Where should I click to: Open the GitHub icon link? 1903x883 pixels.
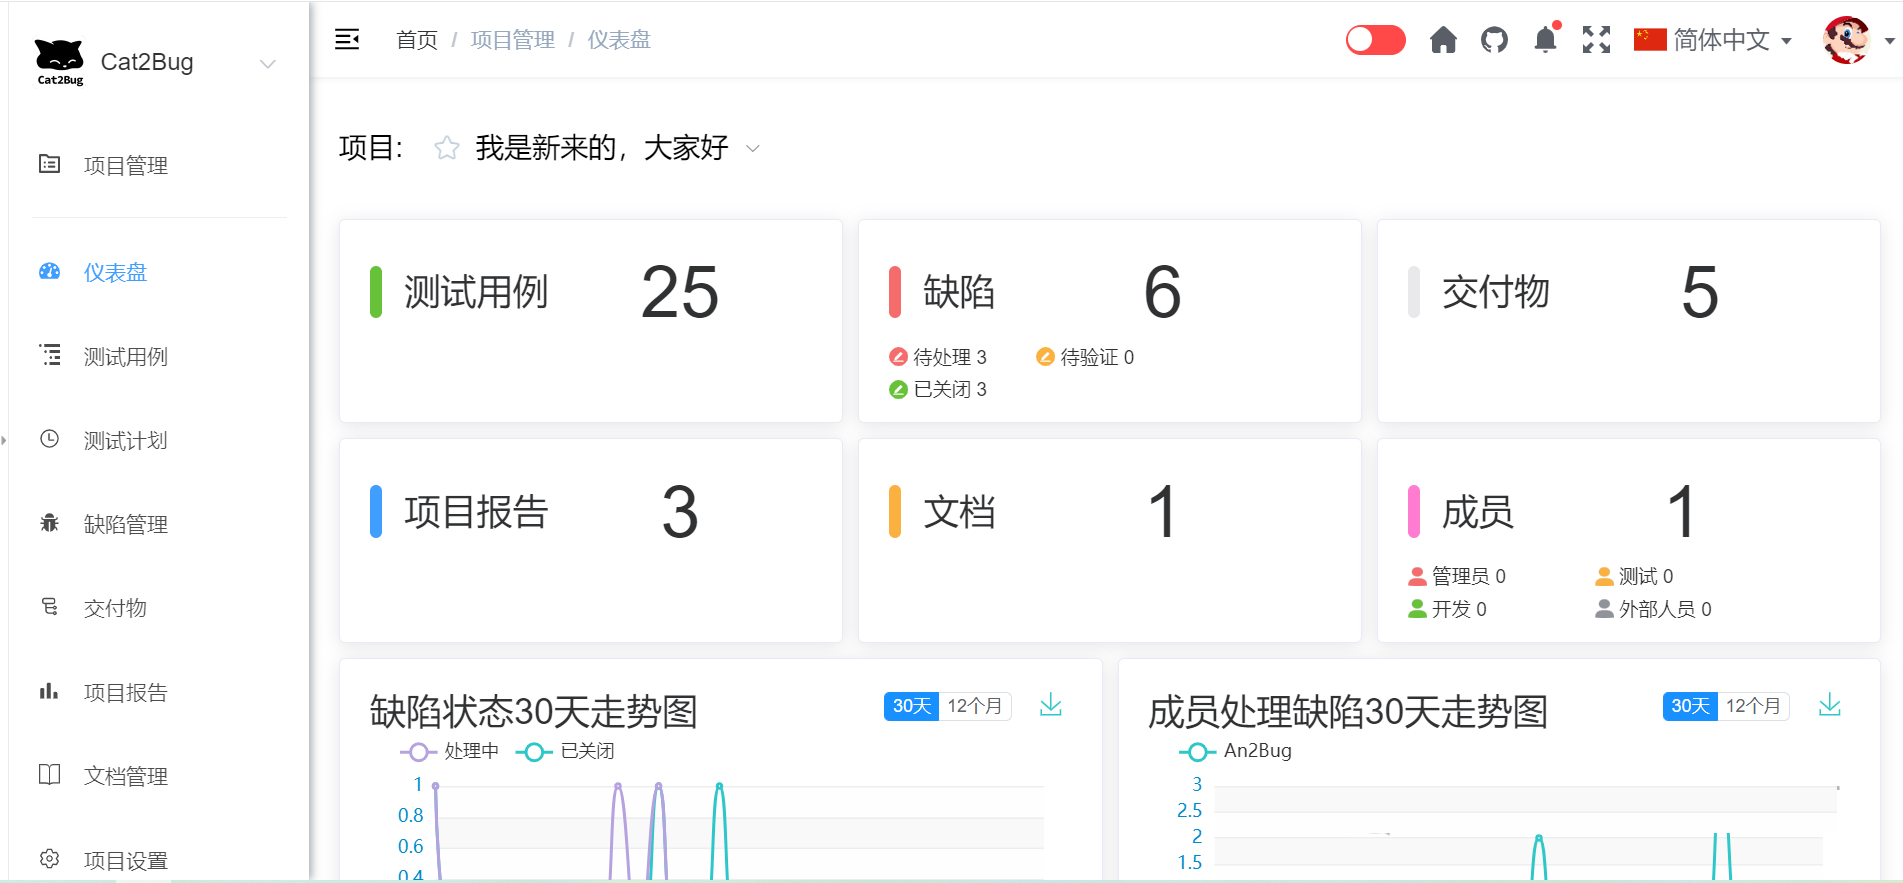[1494, 40]
